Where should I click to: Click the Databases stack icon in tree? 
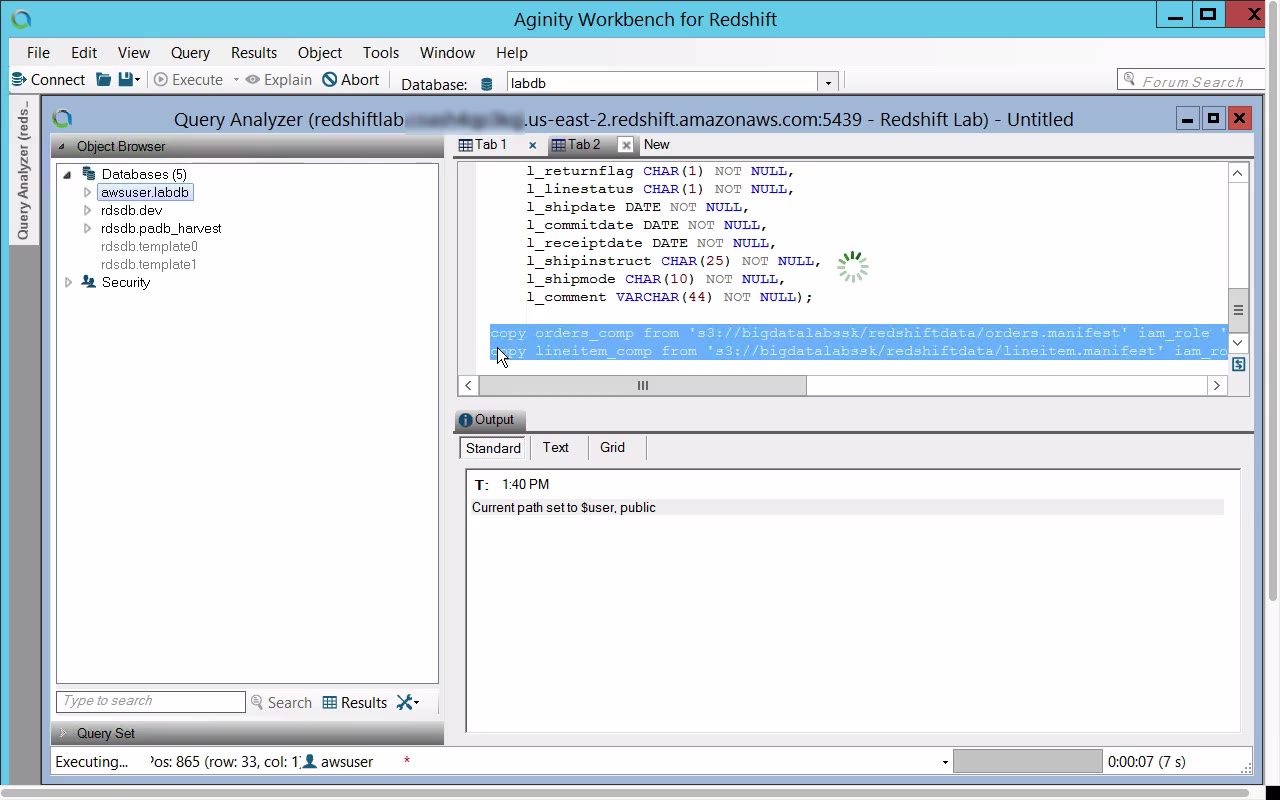(89, 174)
